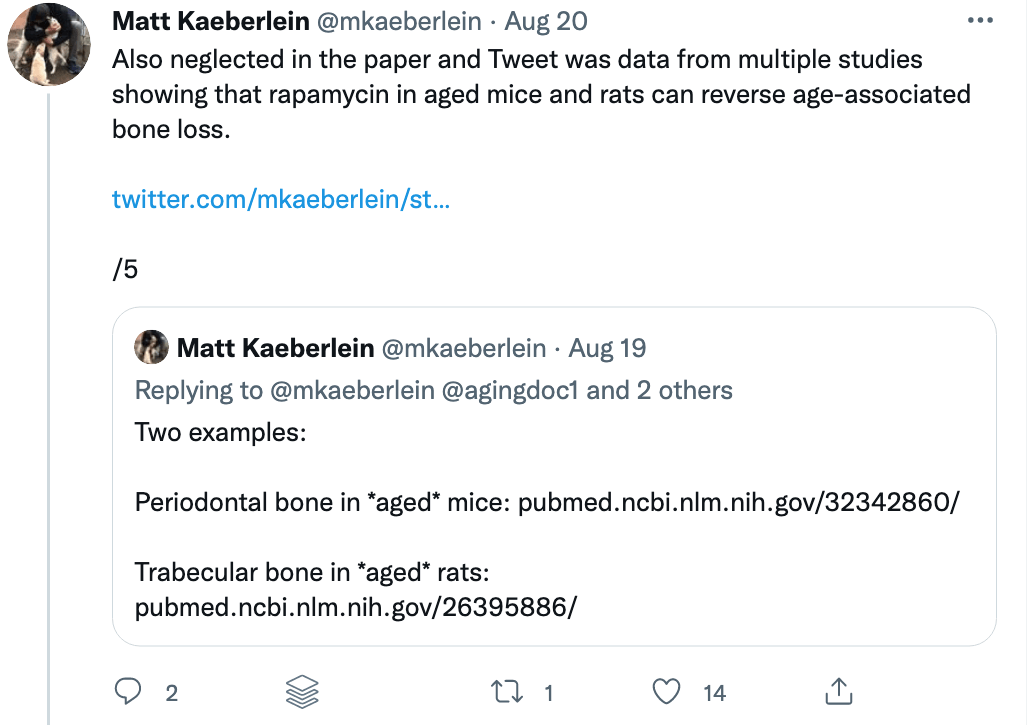Viewport: 1032px width, 725px height.
Task: Click the stacked layers thread icon
Action: point(302,691)
